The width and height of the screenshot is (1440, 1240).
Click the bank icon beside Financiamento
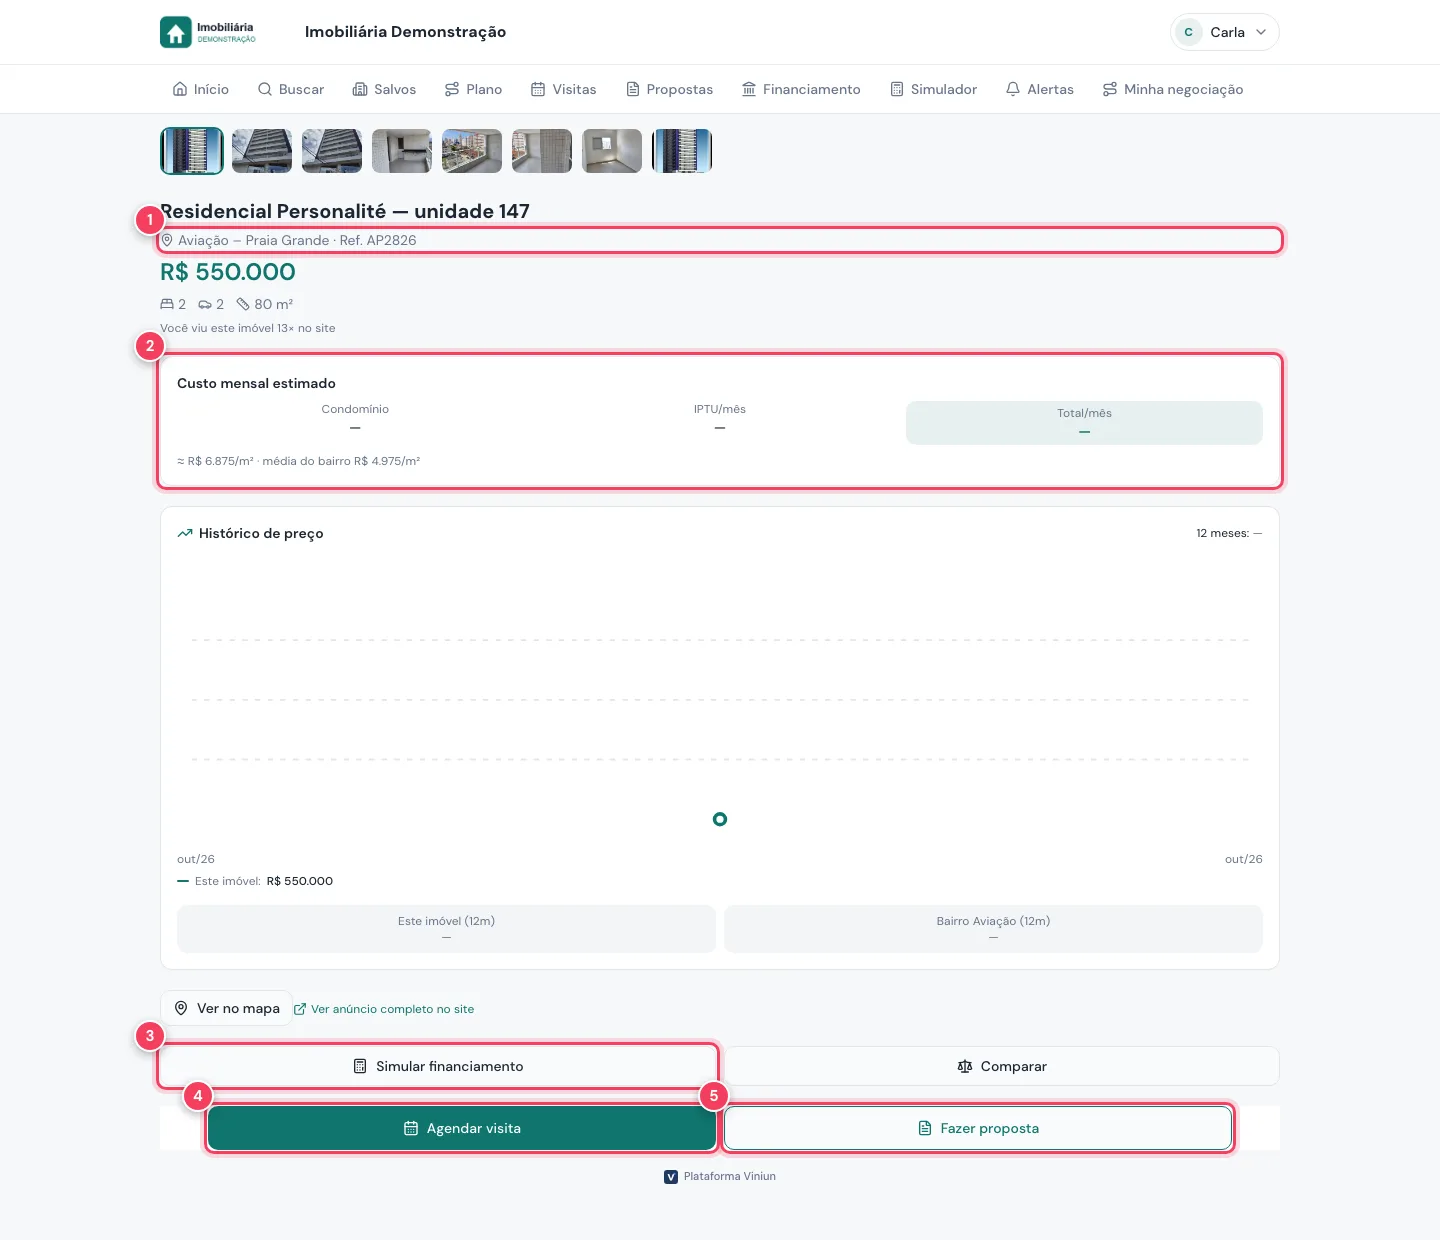tap(749, 89)
